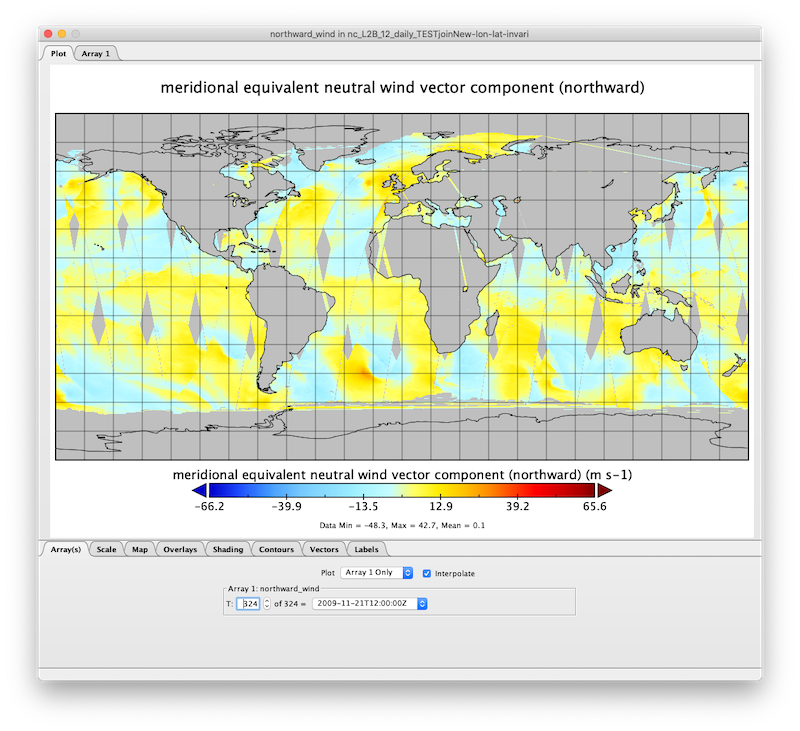
Task: Open the Scale settings tab
Action: (x=106, y=549)
